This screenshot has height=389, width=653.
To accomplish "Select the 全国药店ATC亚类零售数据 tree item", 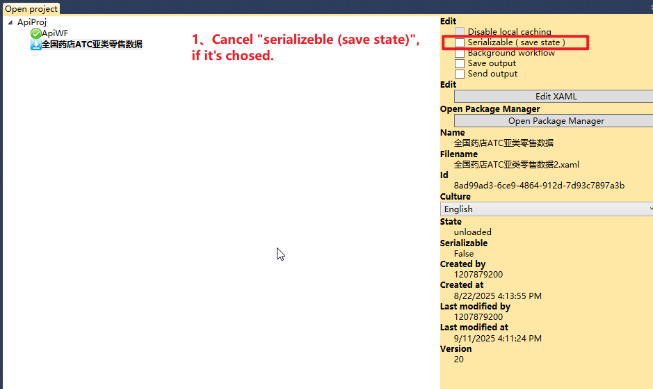I will [x=92, y=44].
